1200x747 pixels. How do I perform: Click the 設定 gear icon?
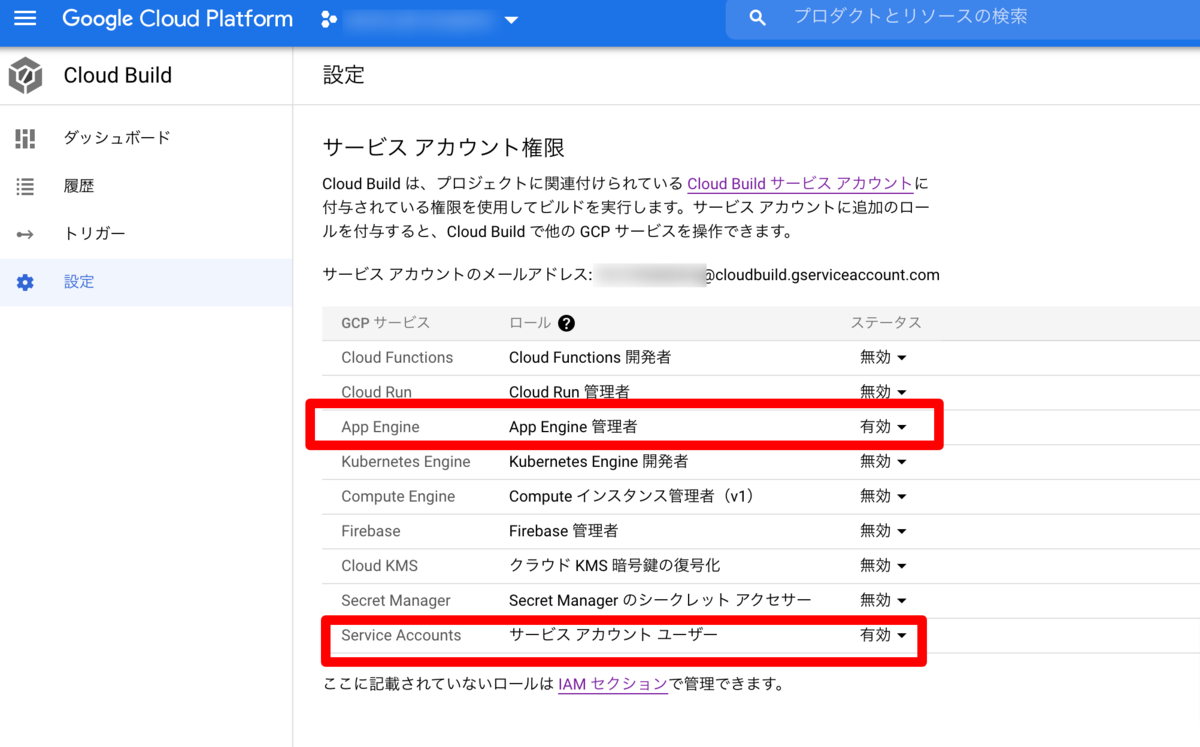pos(25,282)
